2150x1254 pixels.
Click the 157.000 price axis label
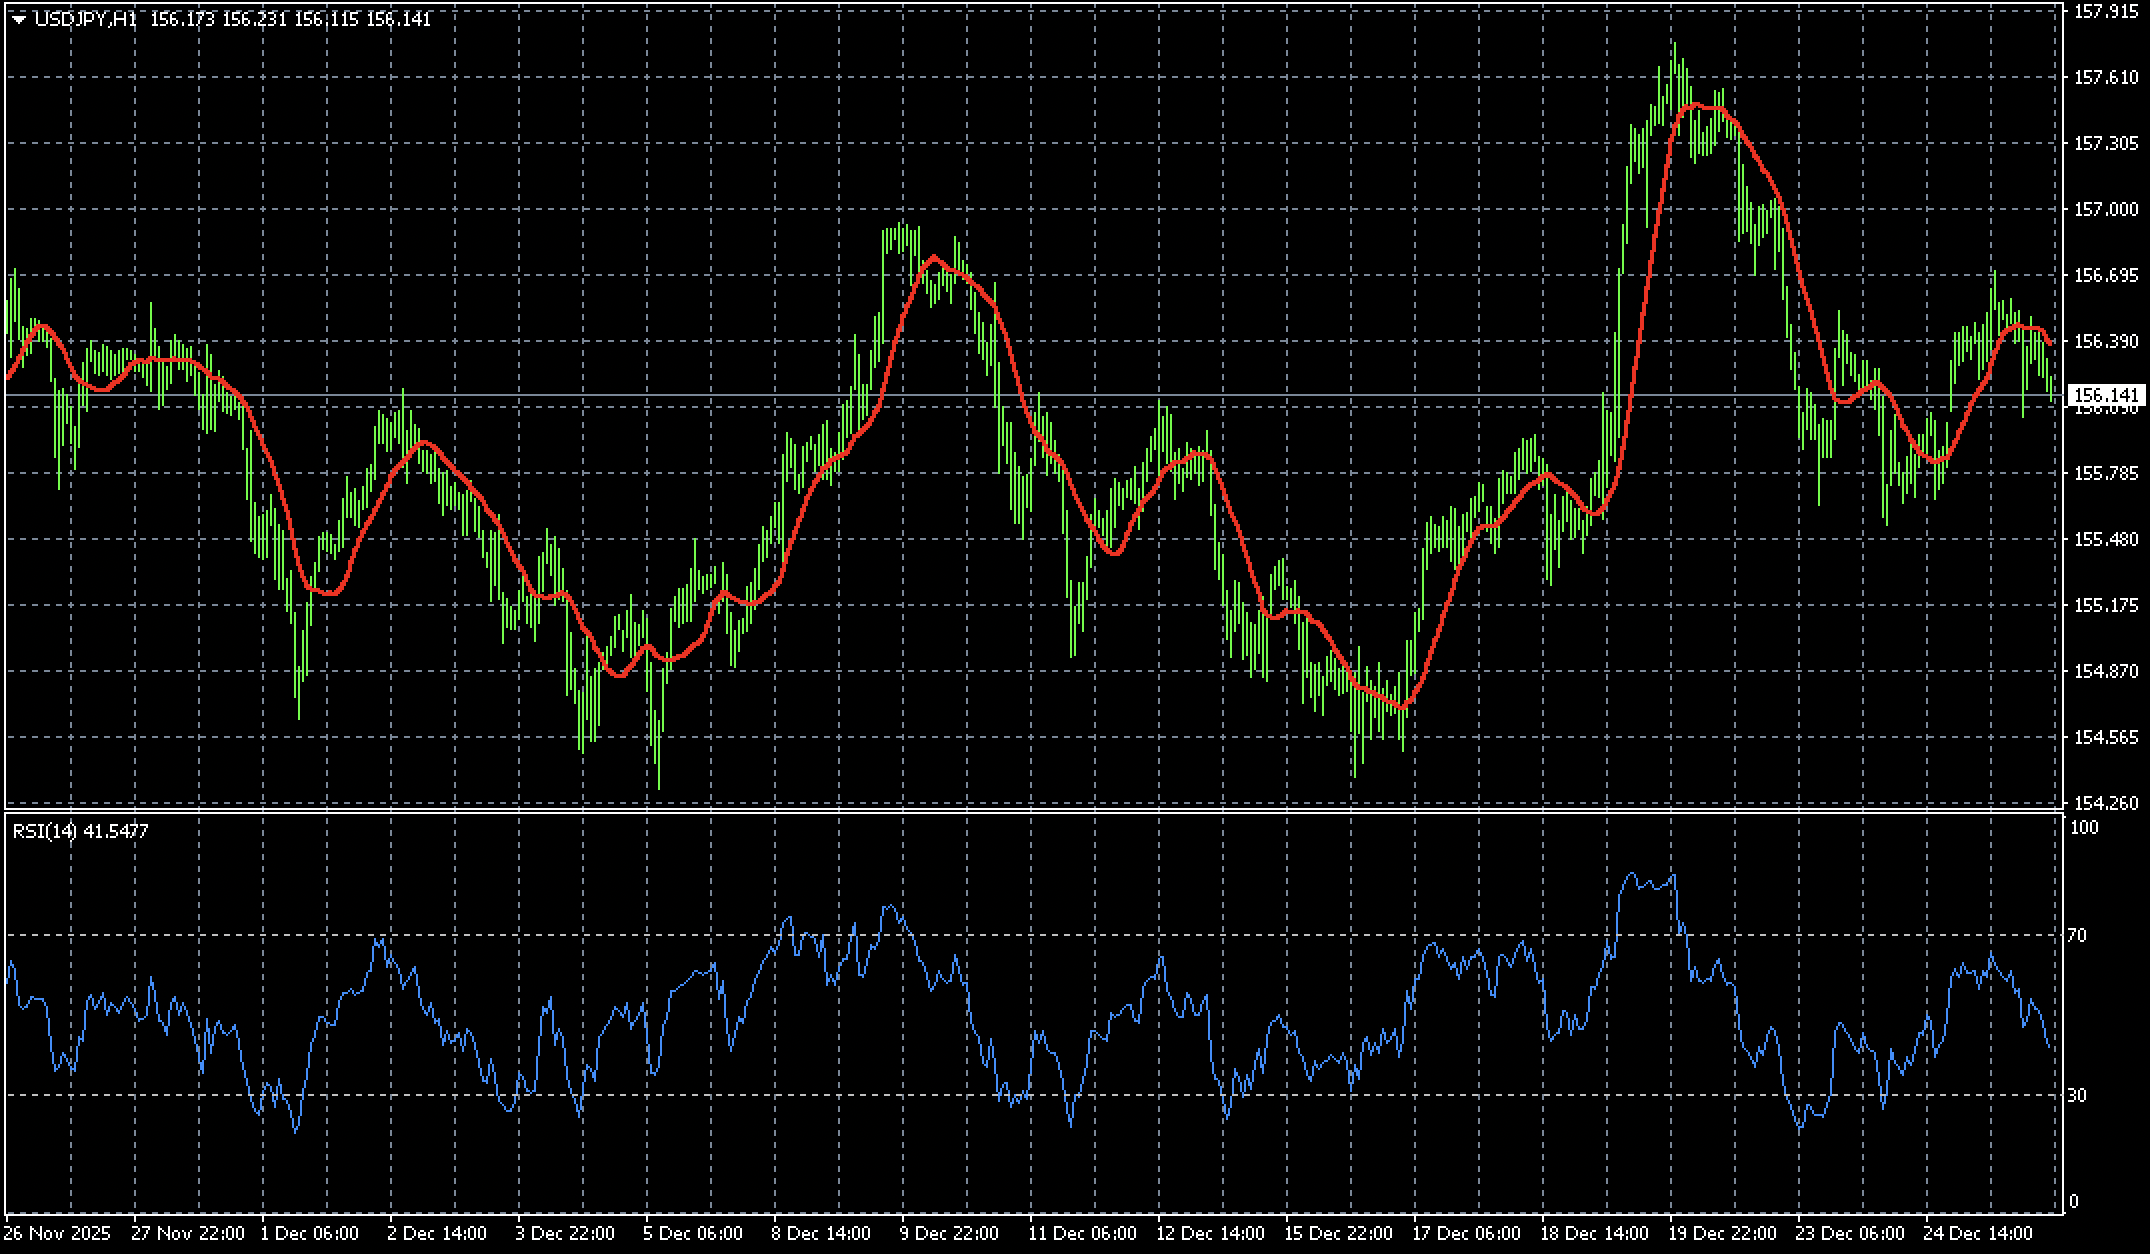(2108, 209)
